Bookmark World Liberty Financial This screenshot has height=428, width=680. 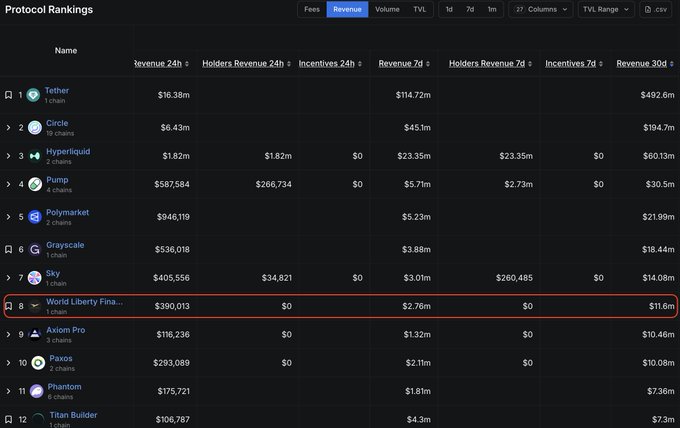(x=8, y=306)
